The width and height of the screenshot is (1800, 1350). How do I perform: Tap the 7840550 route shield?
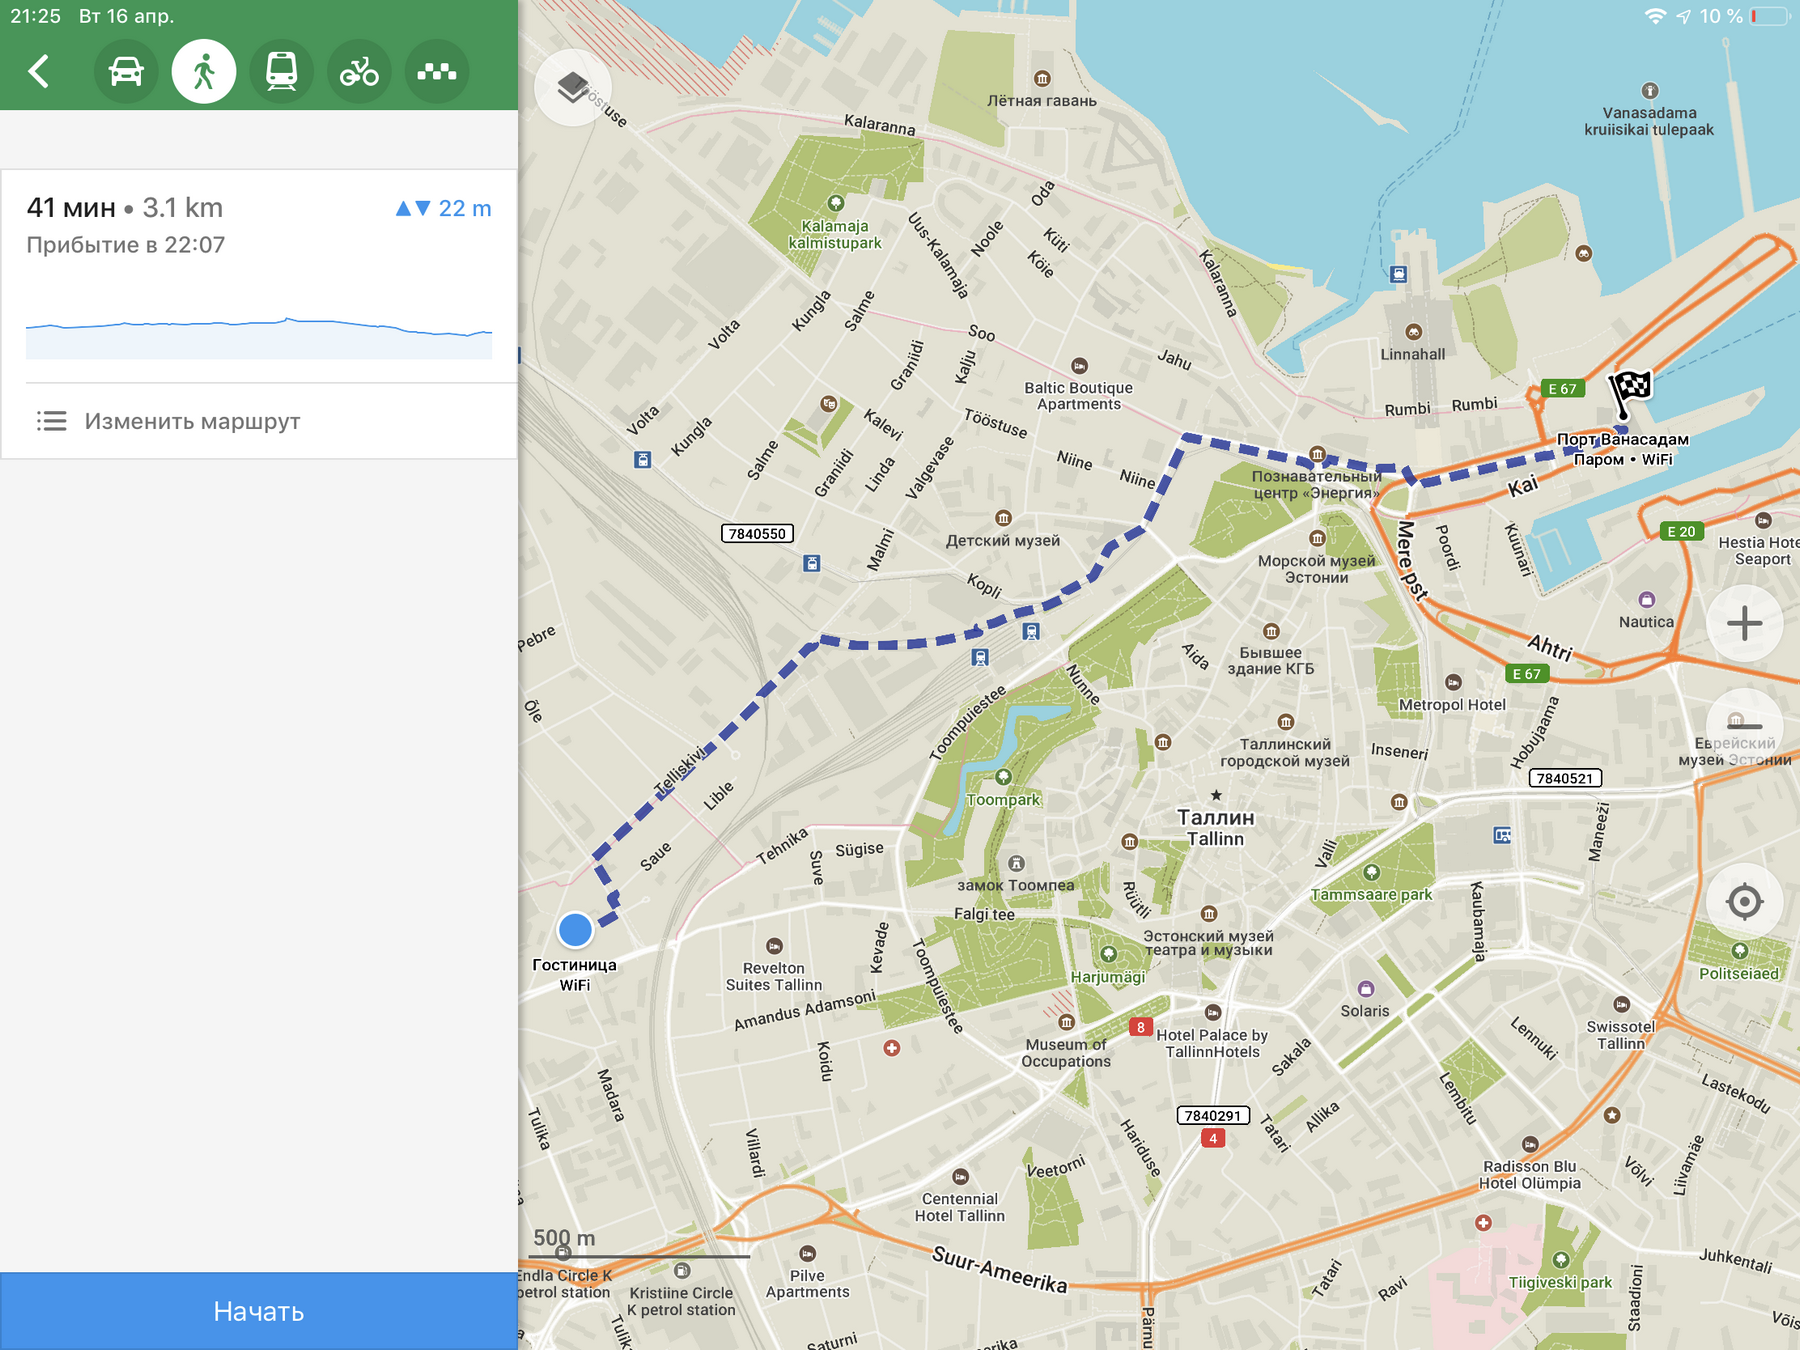pos(757,534)
